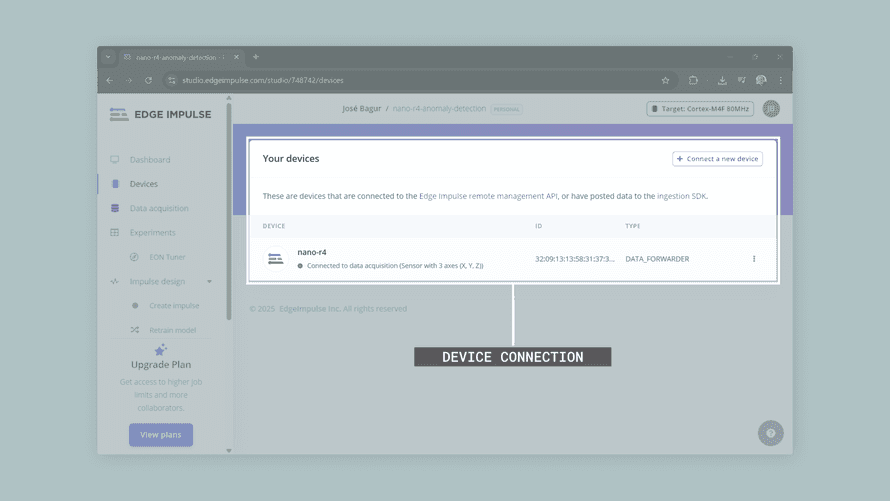Click the Retrain model shuffle icon

point(135,330)
